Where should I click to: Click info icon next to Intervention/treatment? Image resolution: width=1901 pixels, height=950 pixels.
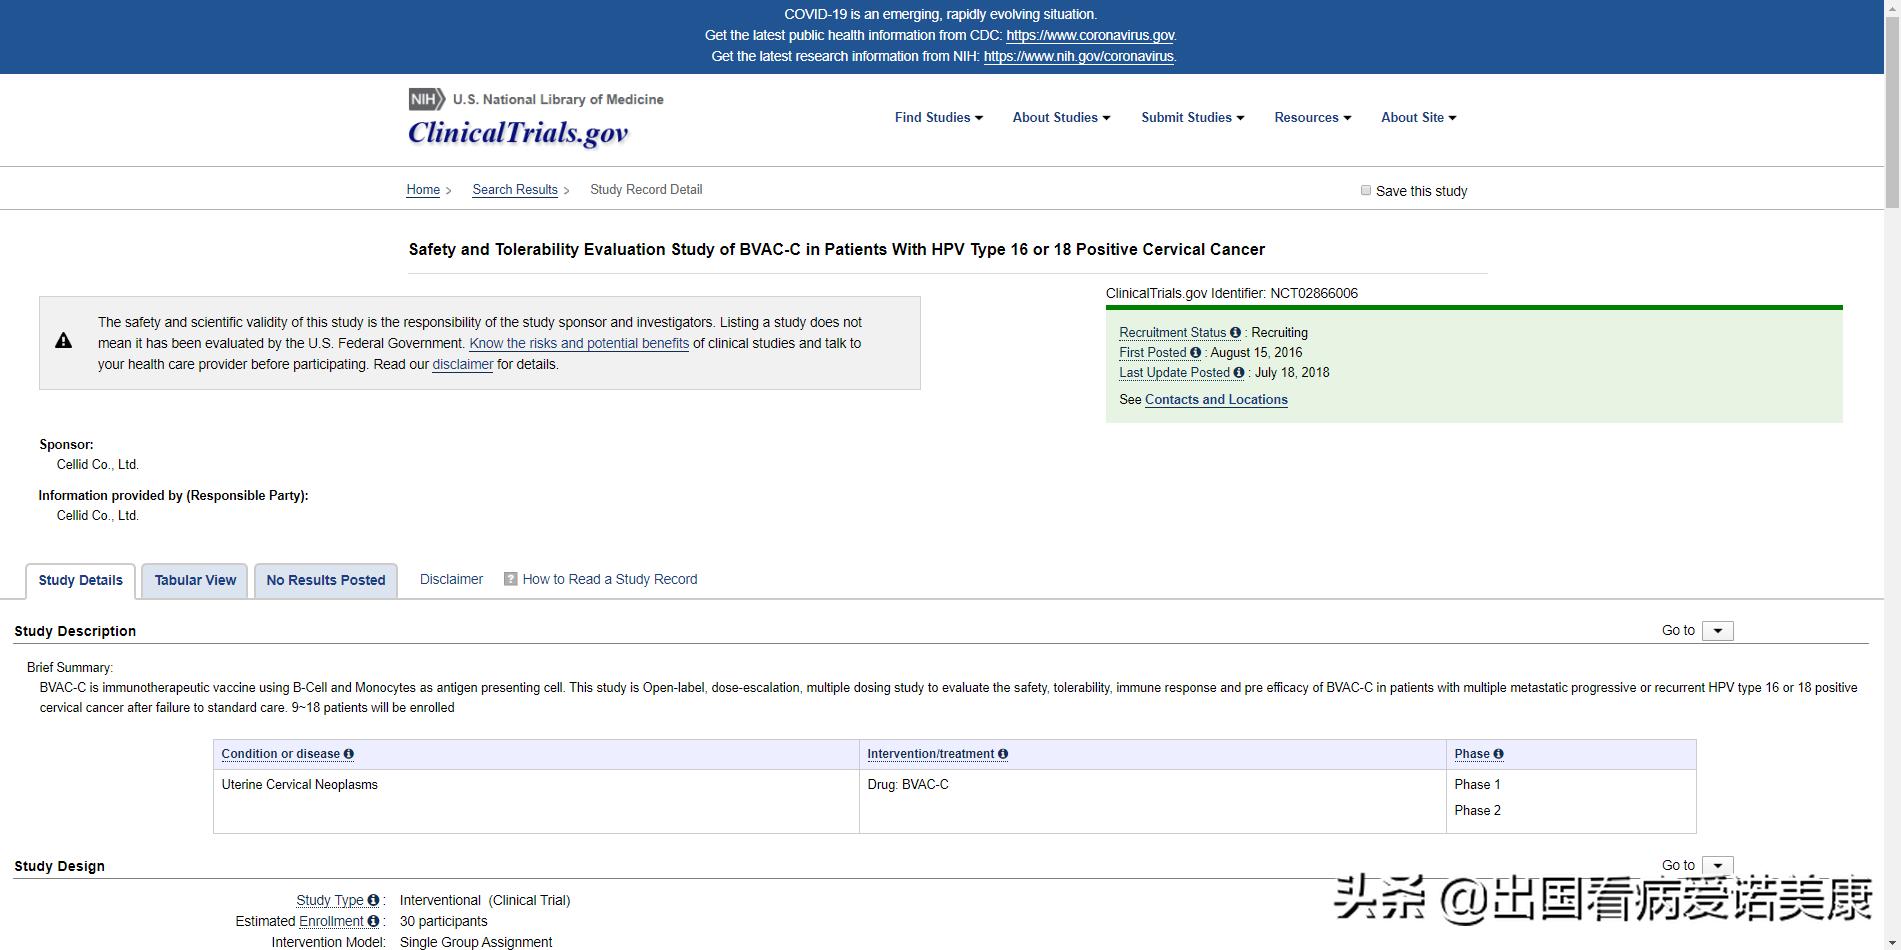tap(1003, 754)
